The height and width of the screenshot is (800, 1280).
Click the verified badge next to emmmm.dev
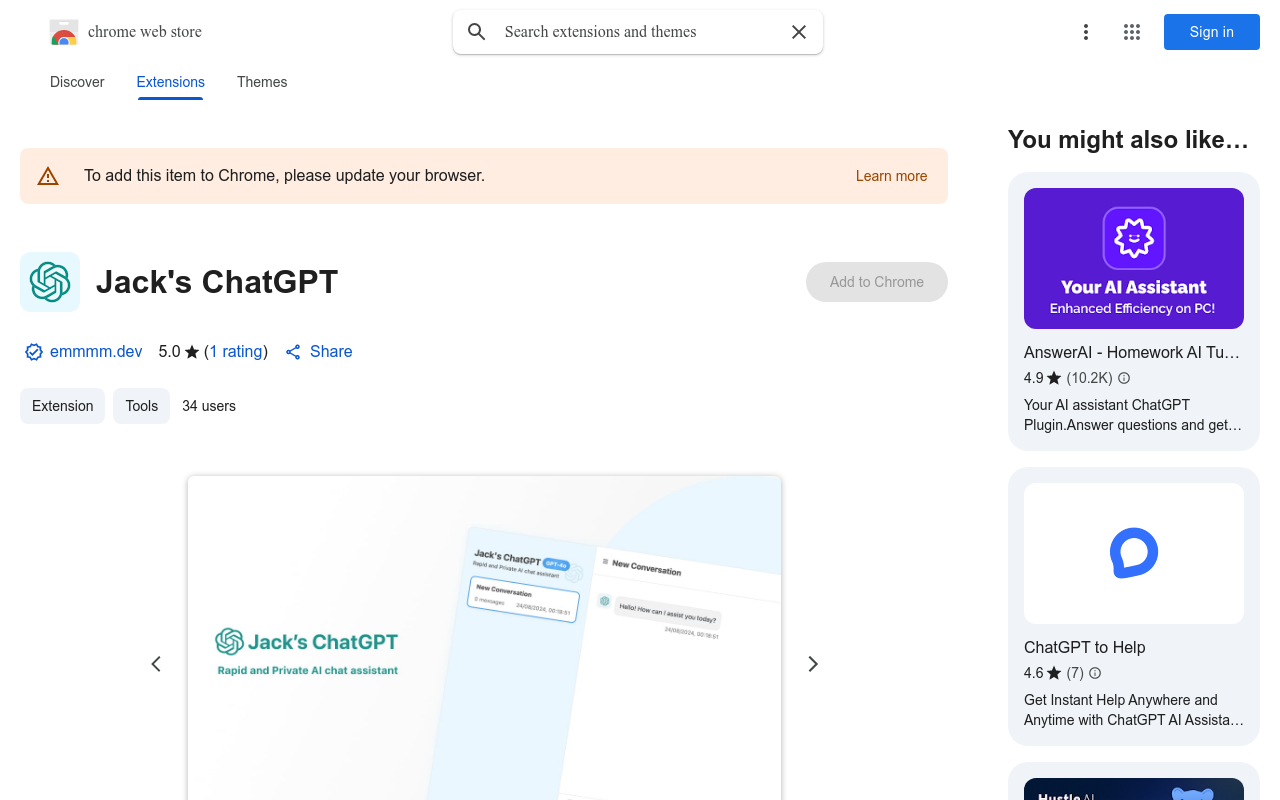pos(34,352)
